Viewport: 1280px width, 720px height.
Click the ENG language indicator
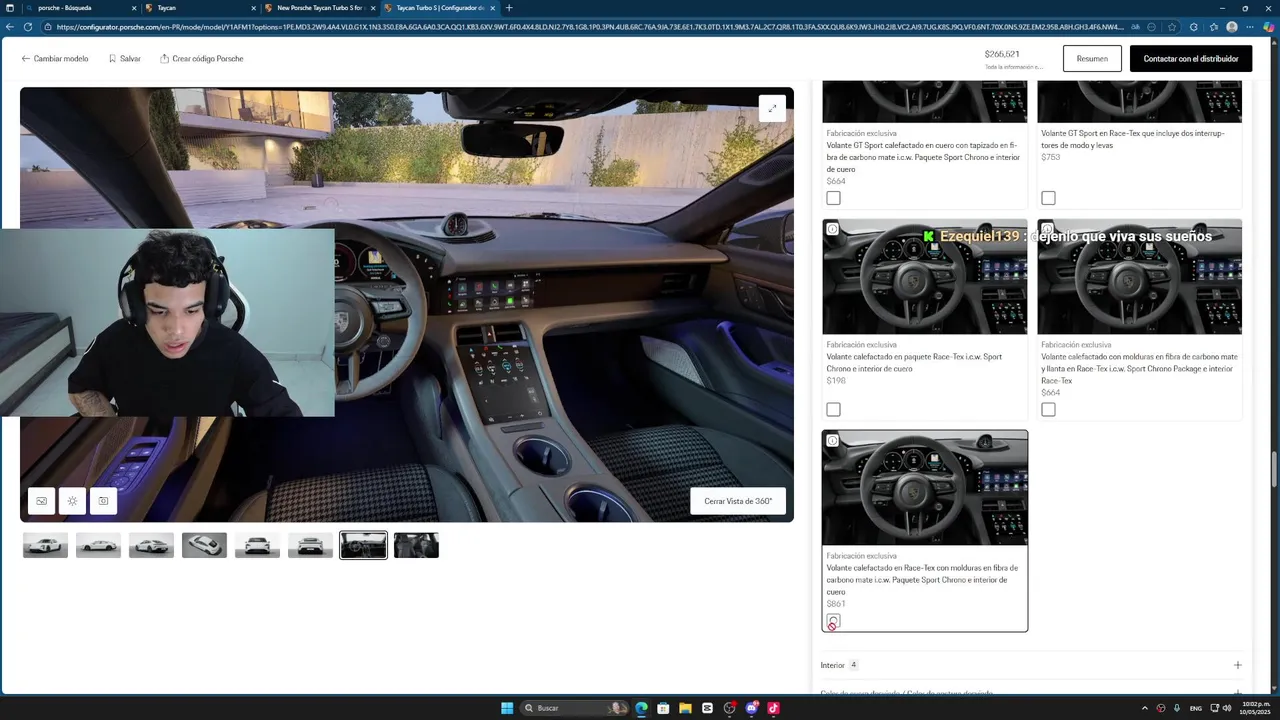1195,708
